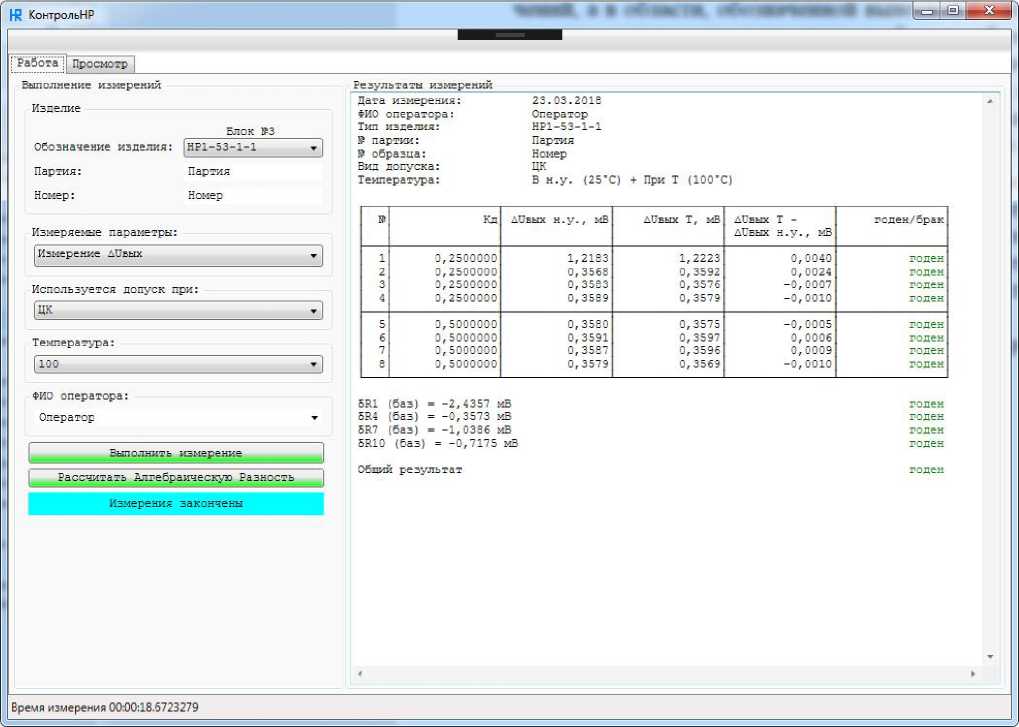This screenshot has width=1019, height=727.
Task: Click the КонтрольHP app icon in title bar
Action: pyautogui.click(x=15, y=15)
